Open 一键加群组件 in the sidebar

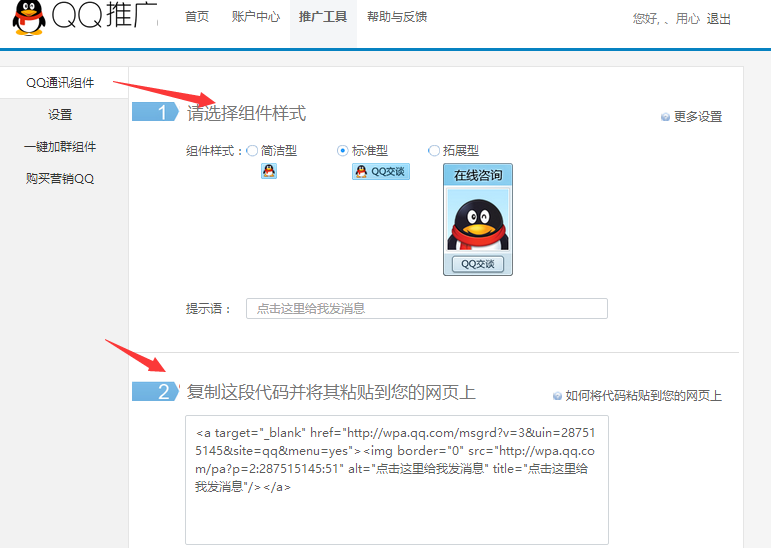coord(60,147)
